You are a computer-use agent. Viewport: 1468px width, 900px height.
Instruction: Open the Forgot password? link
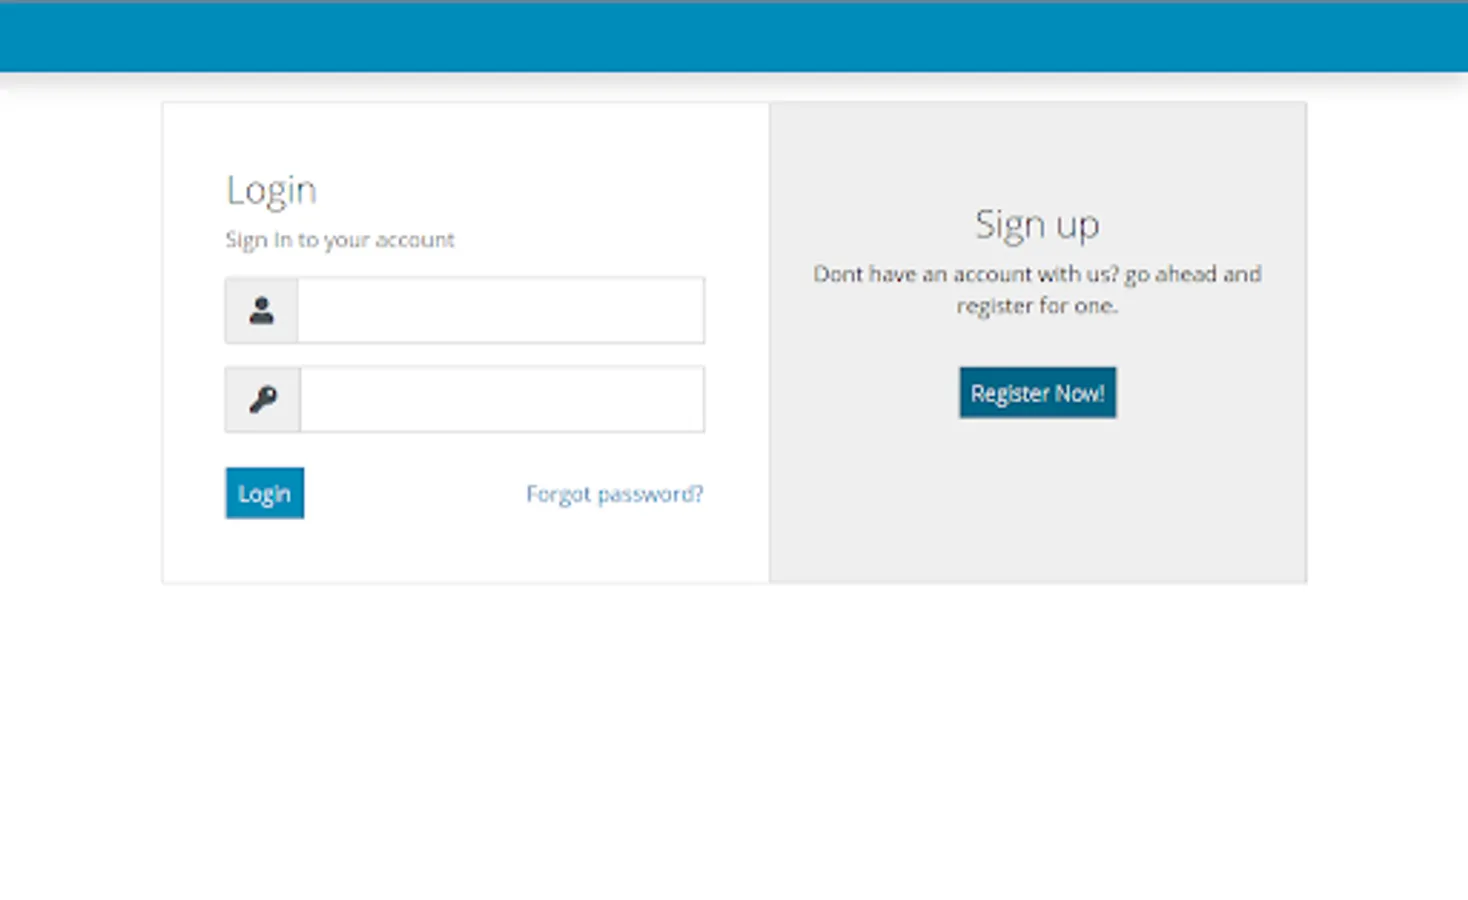615,494
